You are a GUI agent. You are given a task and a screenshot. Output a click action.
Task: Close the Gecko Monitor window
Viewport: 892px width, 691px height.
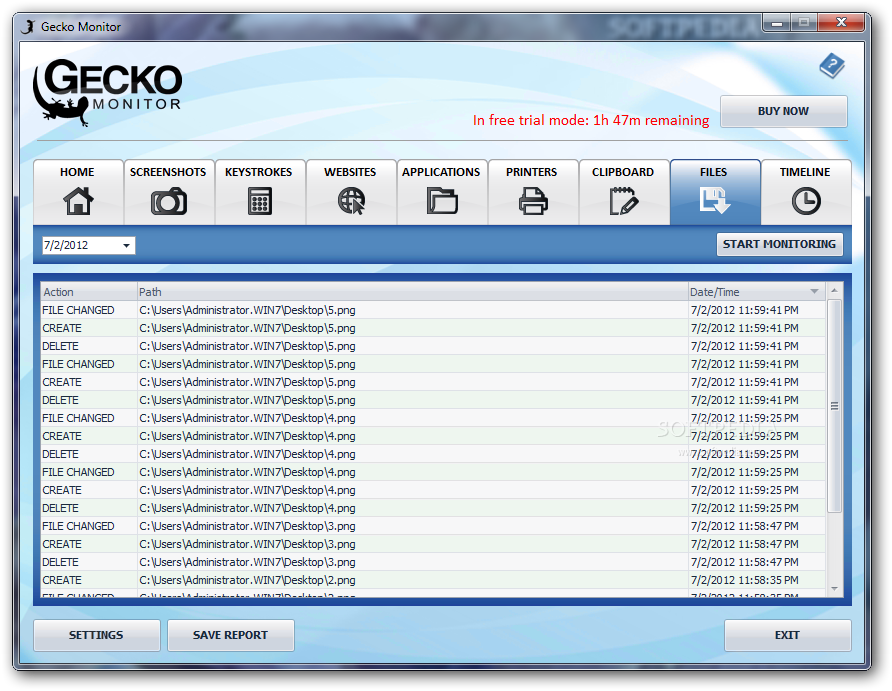(841, 23)
